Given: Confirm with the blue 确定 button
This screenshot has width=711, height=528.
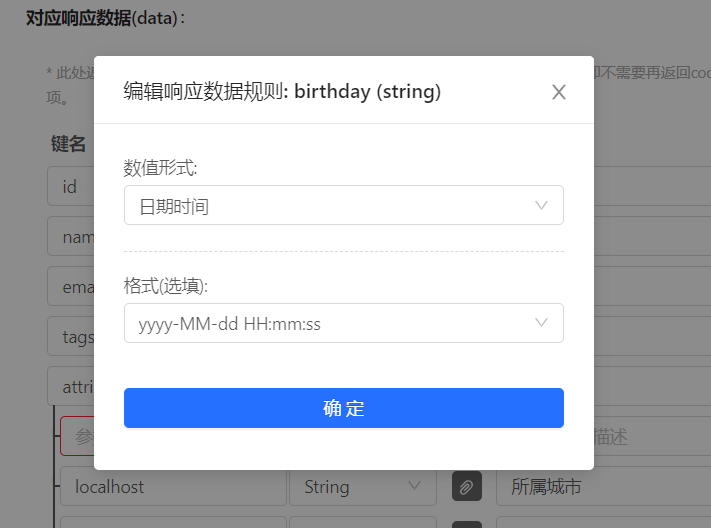Looking at the screenshot, I should (344, 408).
